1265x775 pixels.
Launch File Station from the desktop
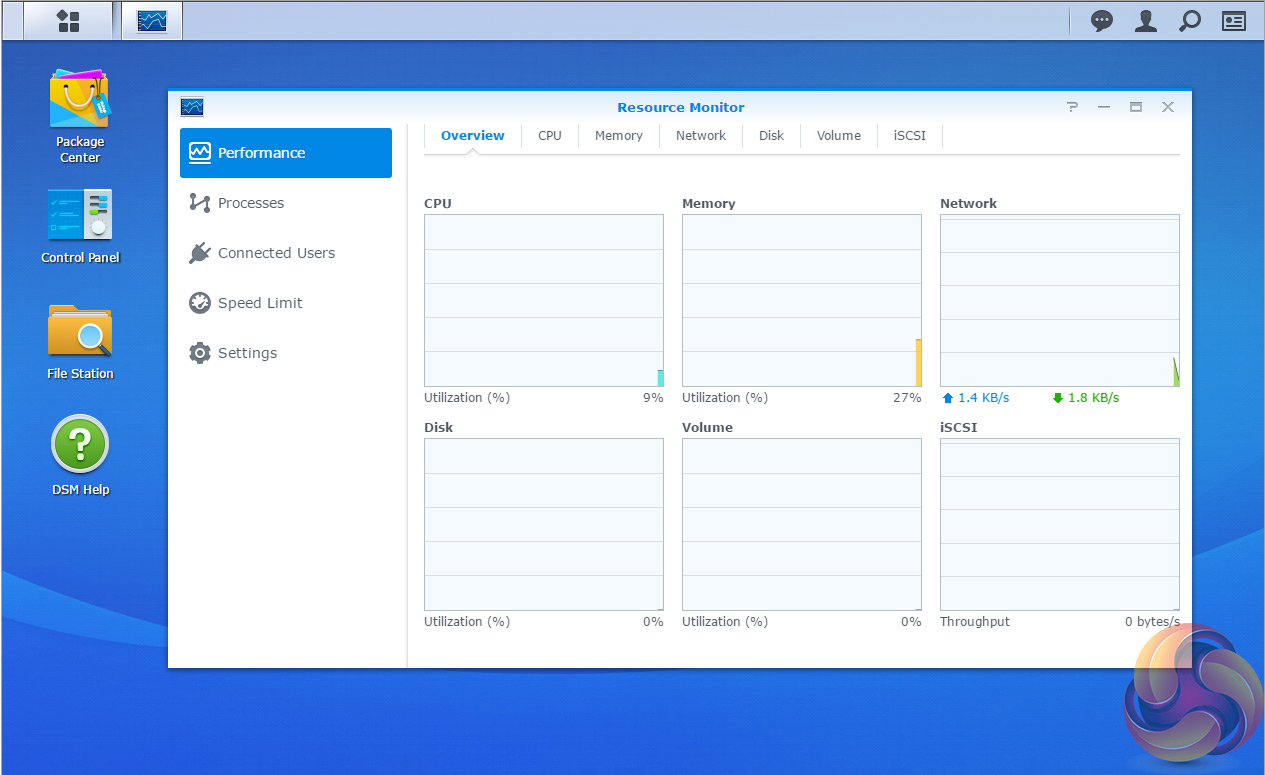point(80,332)
